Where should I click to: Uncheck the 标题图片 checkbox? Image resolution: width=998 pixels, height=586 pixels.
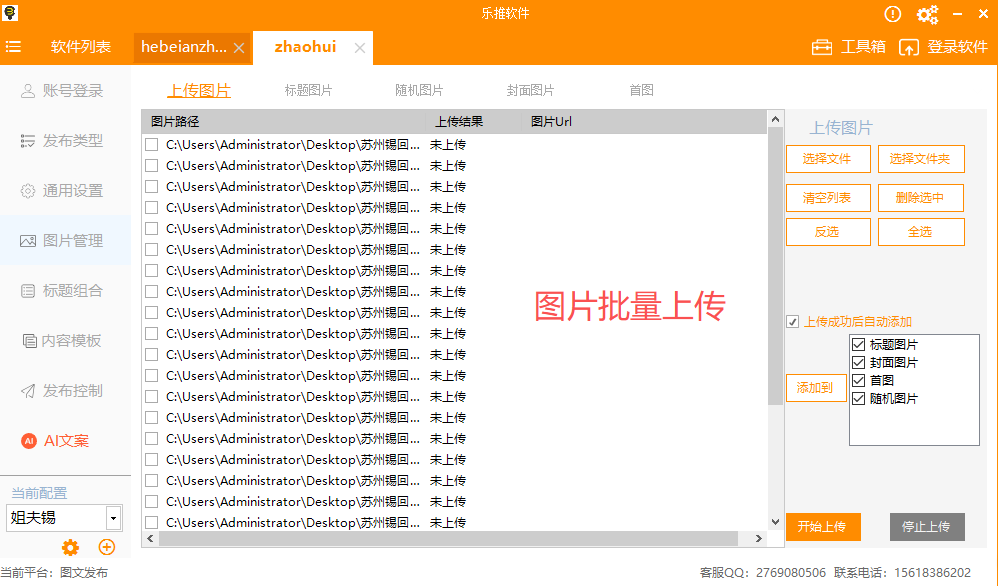[858, 344]
